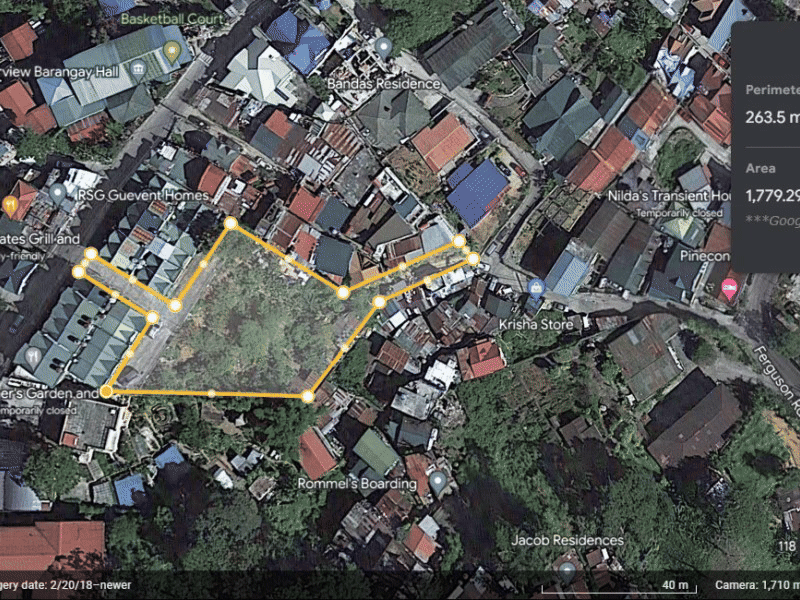Select the pink pin below Pinecone label

pos(729,288)
